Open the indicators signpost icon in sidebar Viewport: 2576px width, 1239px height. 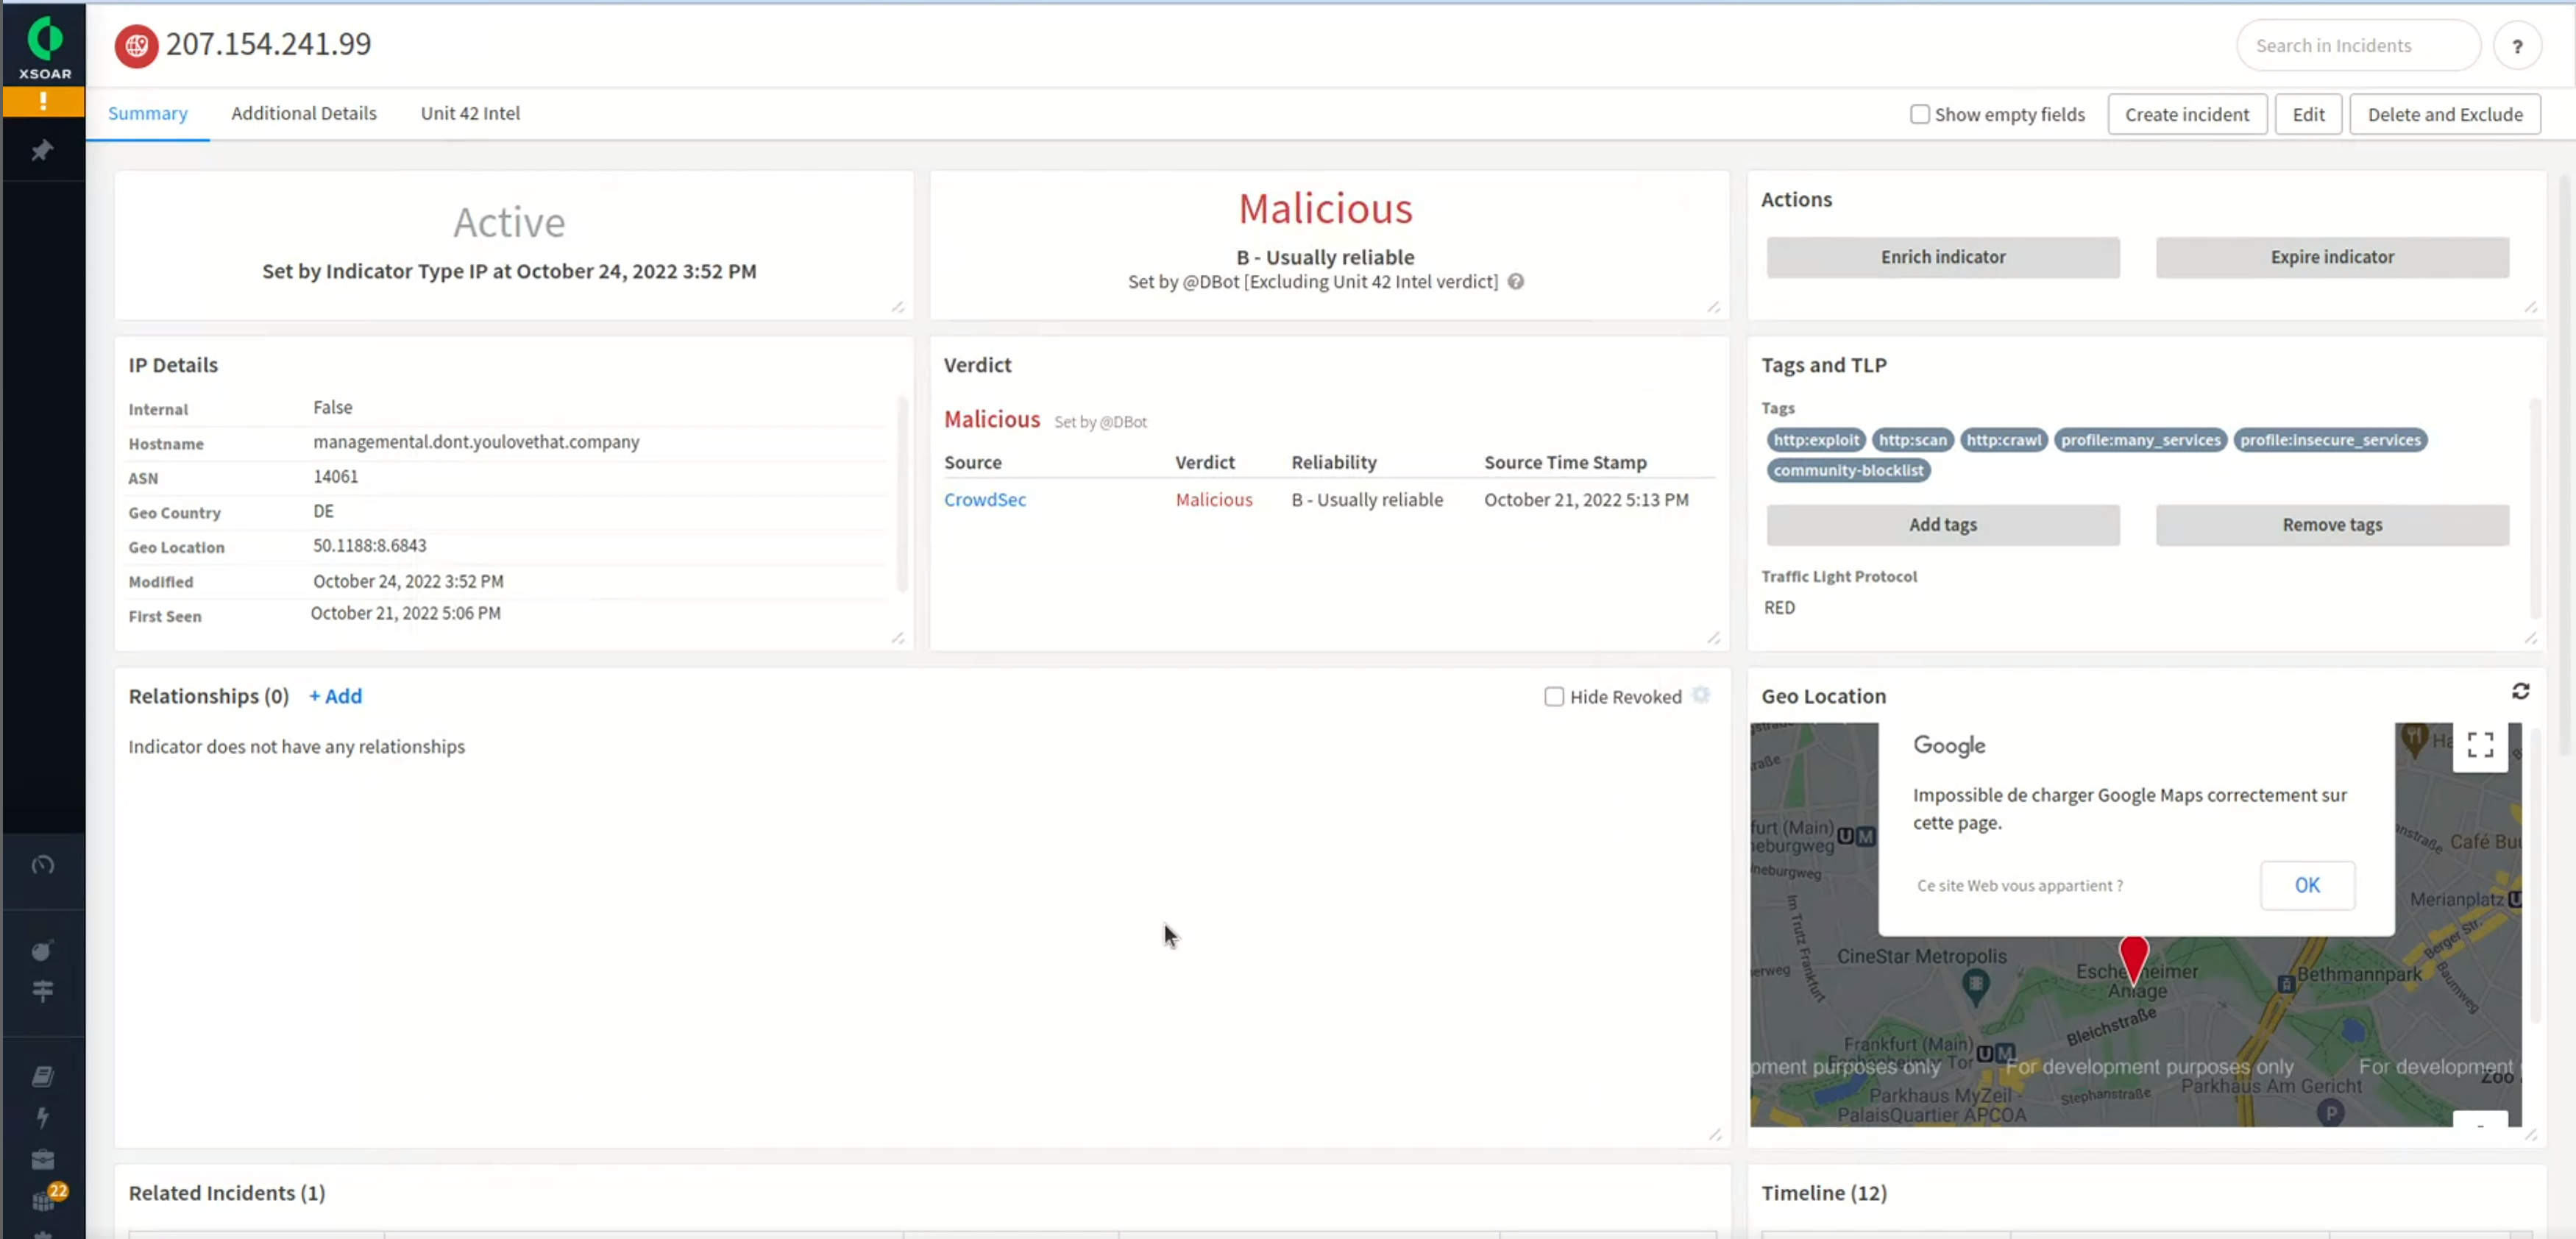pyautogui.click(x=43, y=991)
